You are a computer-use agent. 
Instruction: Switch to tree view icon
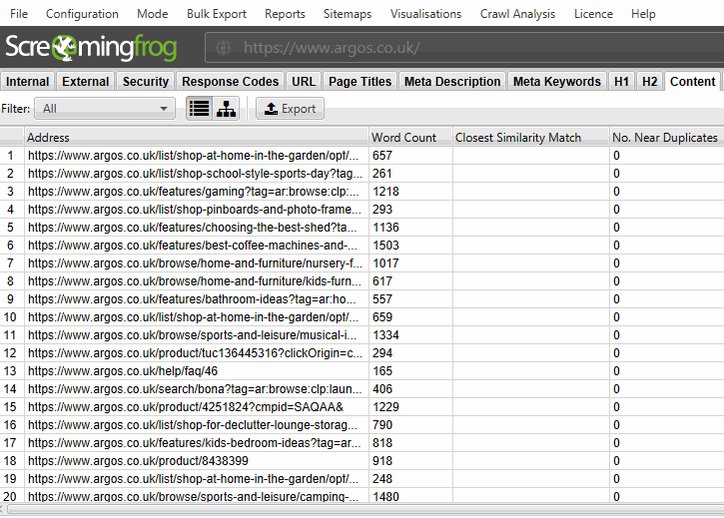click(226, 109)
